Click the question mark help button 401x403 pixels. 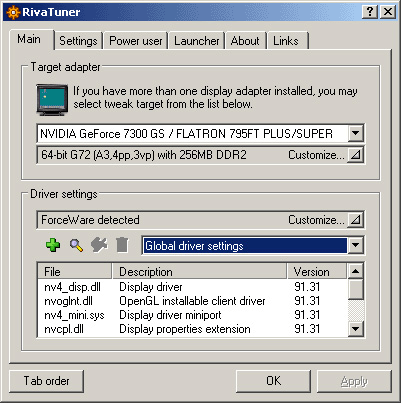370,12
